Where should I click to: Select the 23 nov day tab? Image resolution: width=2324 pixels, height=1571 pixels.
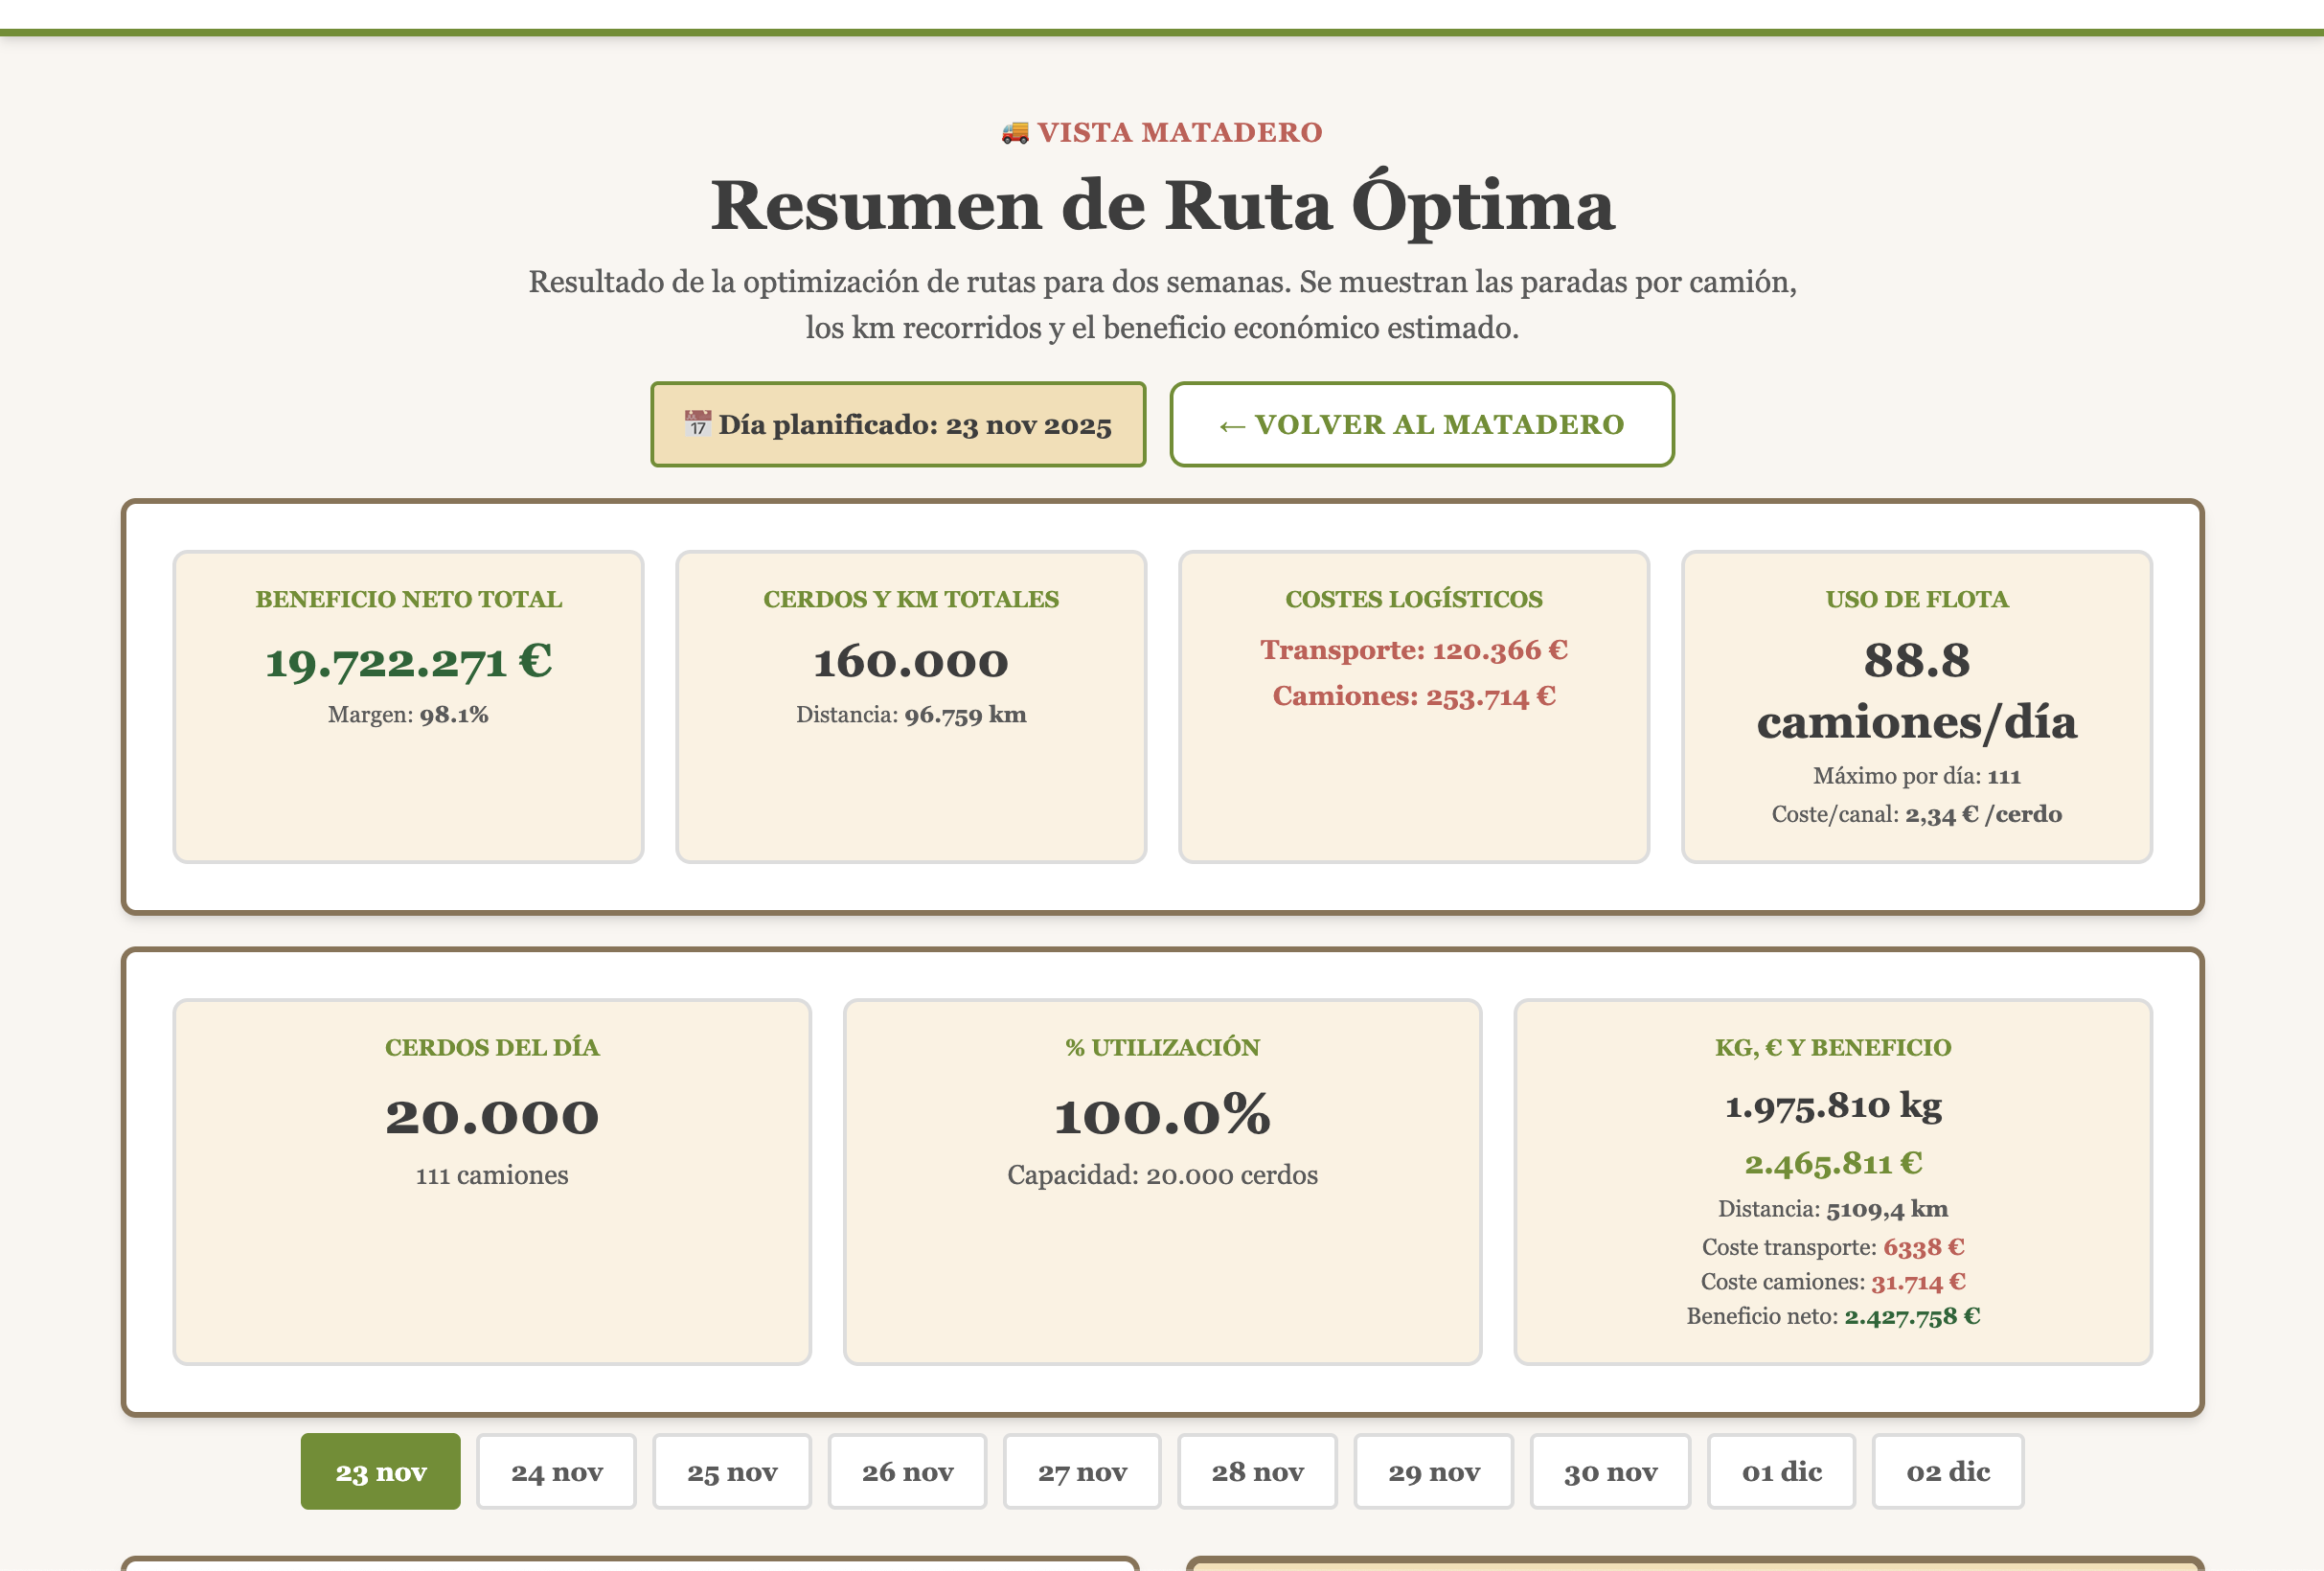380,1471
